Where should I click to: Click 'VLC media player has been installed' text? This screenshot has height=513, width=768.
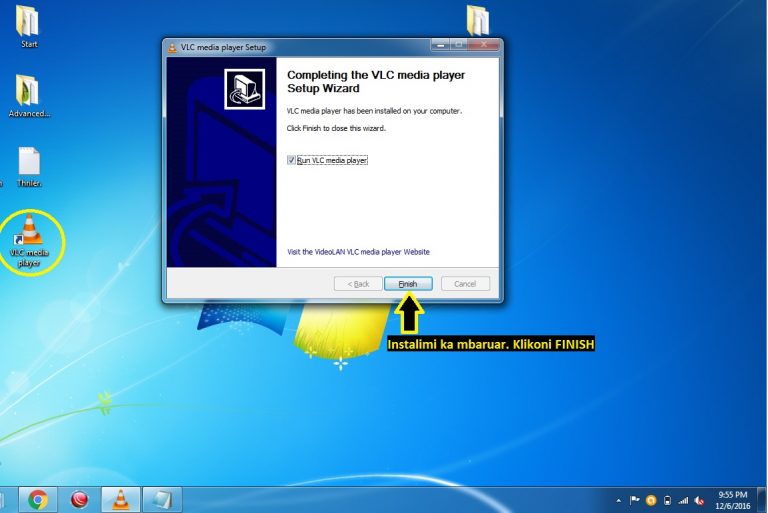pos(374,111)
